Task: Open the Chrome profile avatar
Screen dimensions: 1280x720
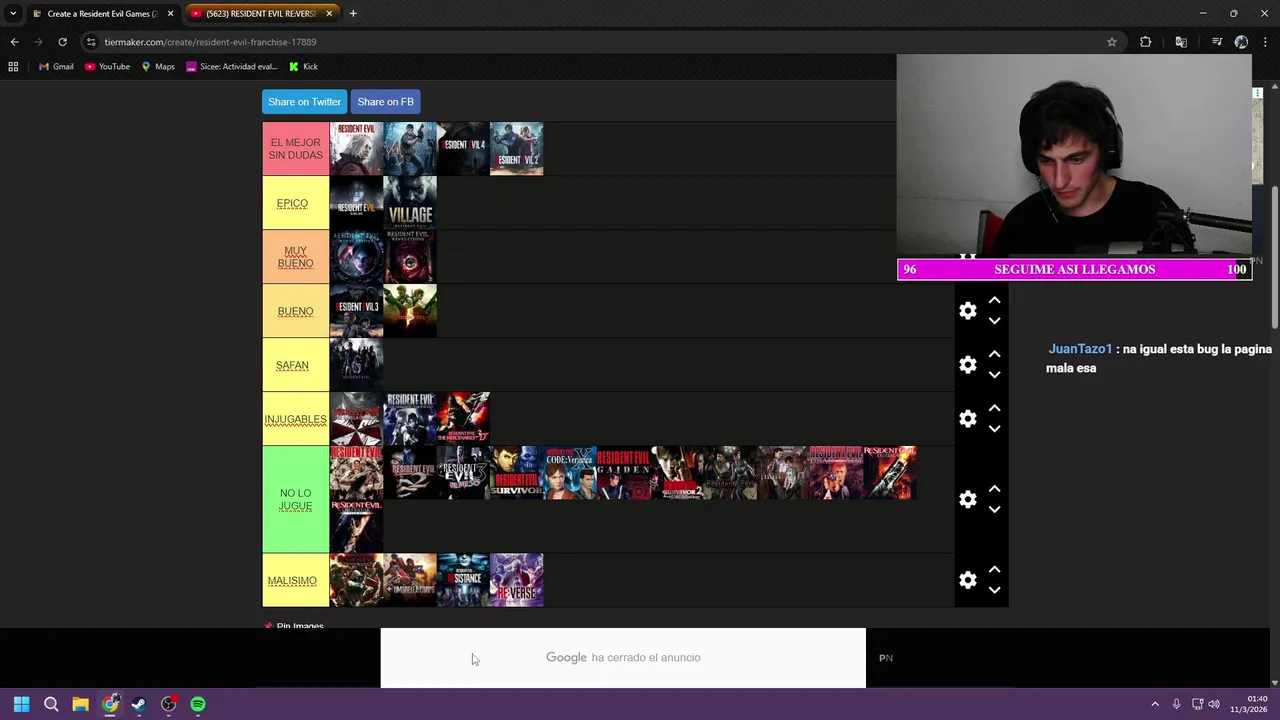Action: point(1241,42)
